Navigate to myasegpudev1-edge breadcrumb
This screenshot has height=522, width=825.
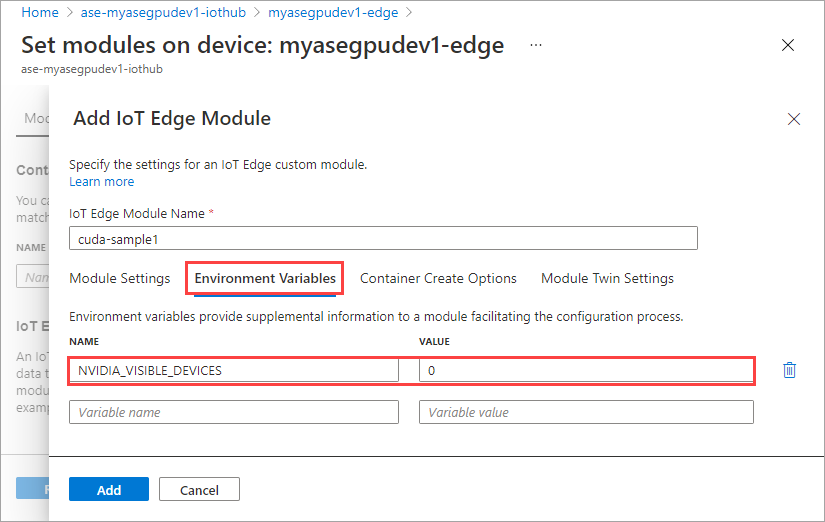pyautogui.click(x=333, y=12)
